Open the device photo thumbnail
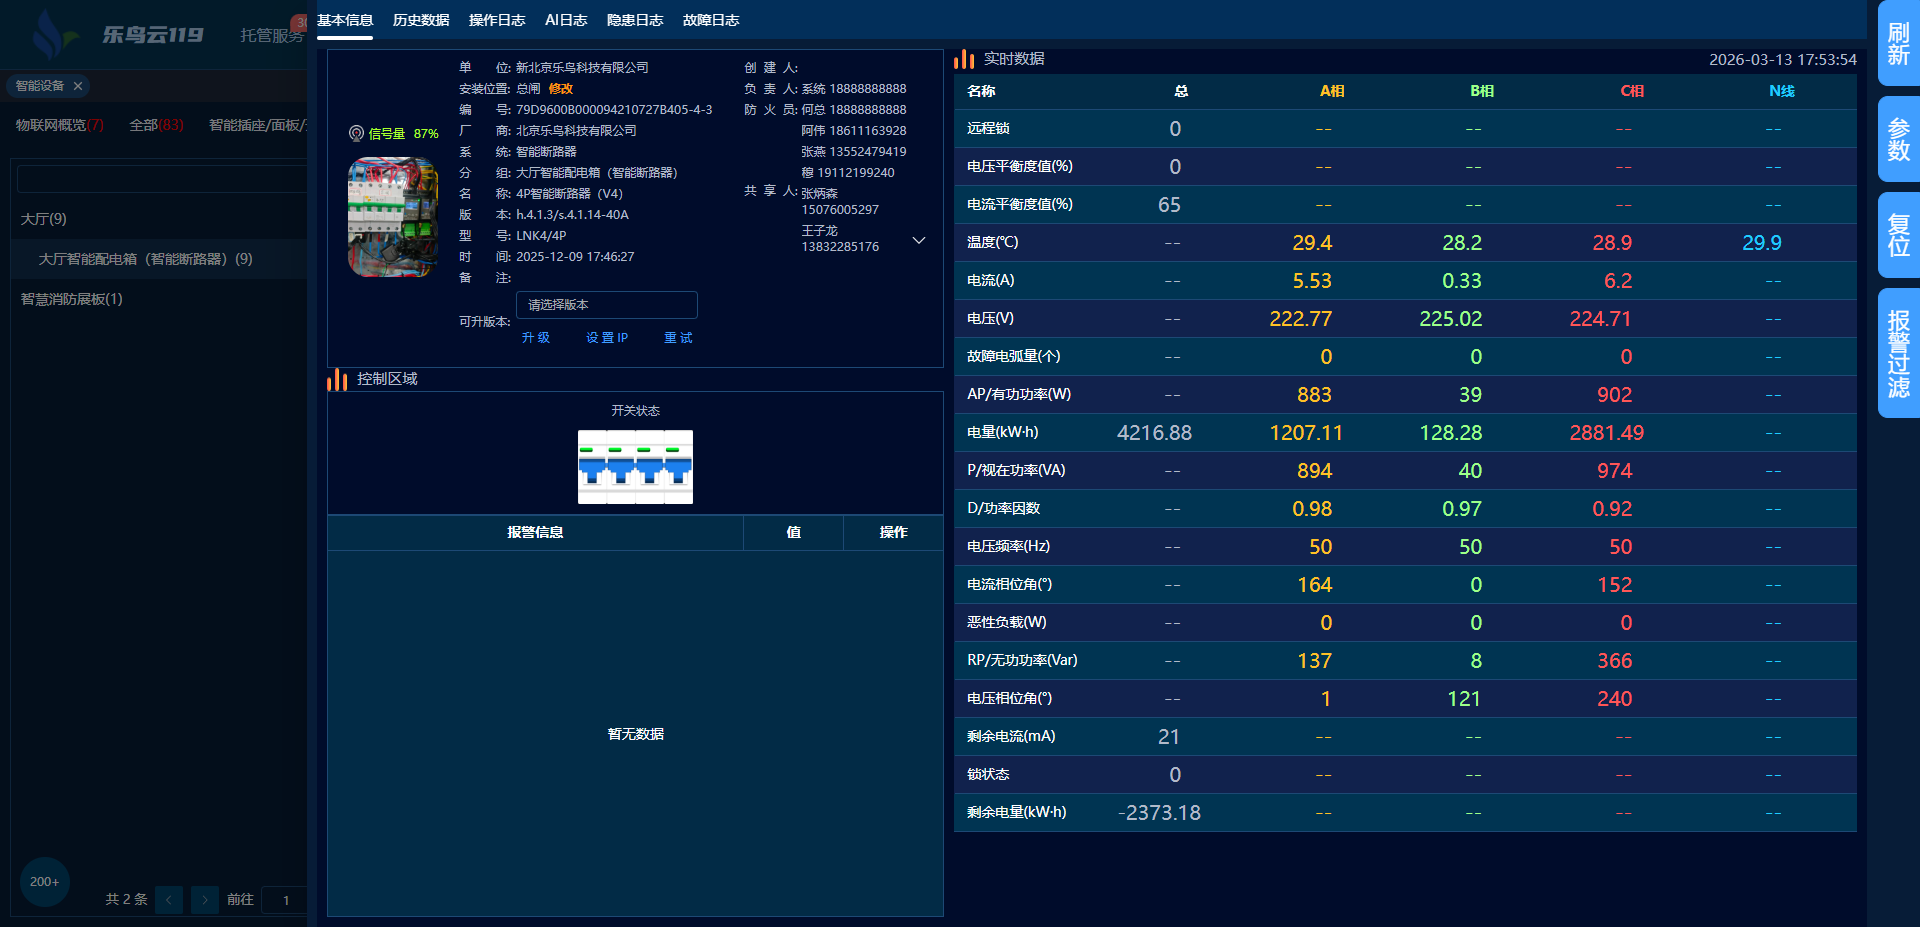Screen dimensions: 1920x927 point(392,217)
